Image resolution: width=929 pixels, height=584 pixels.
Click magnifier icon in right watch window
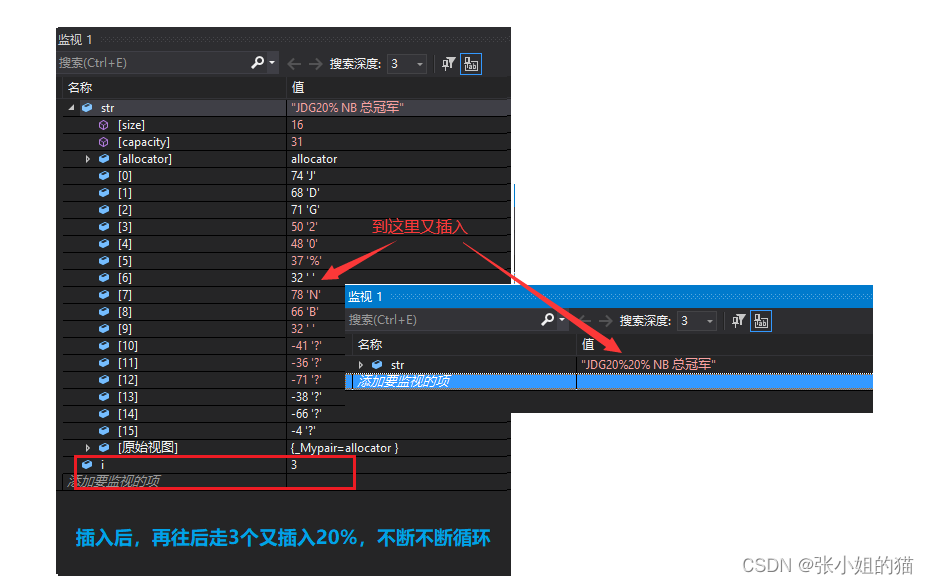[x=548, y=319]
